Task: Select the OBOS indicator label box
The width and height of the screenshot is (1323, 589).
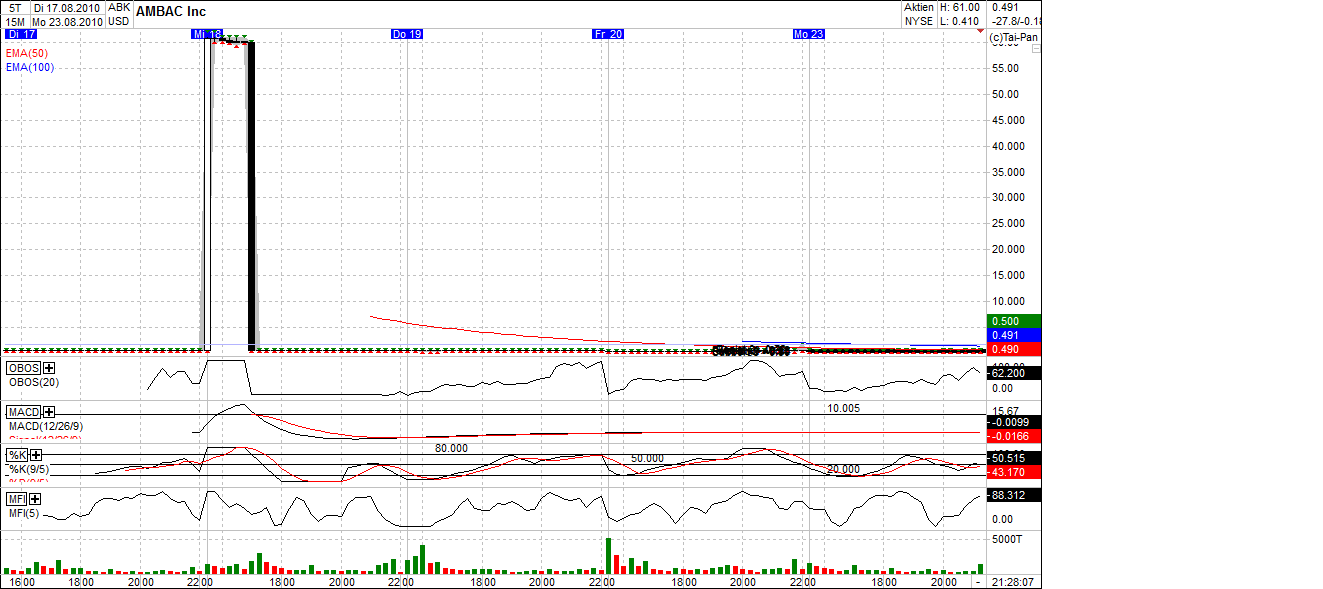Action: click(x=24, y=368)
